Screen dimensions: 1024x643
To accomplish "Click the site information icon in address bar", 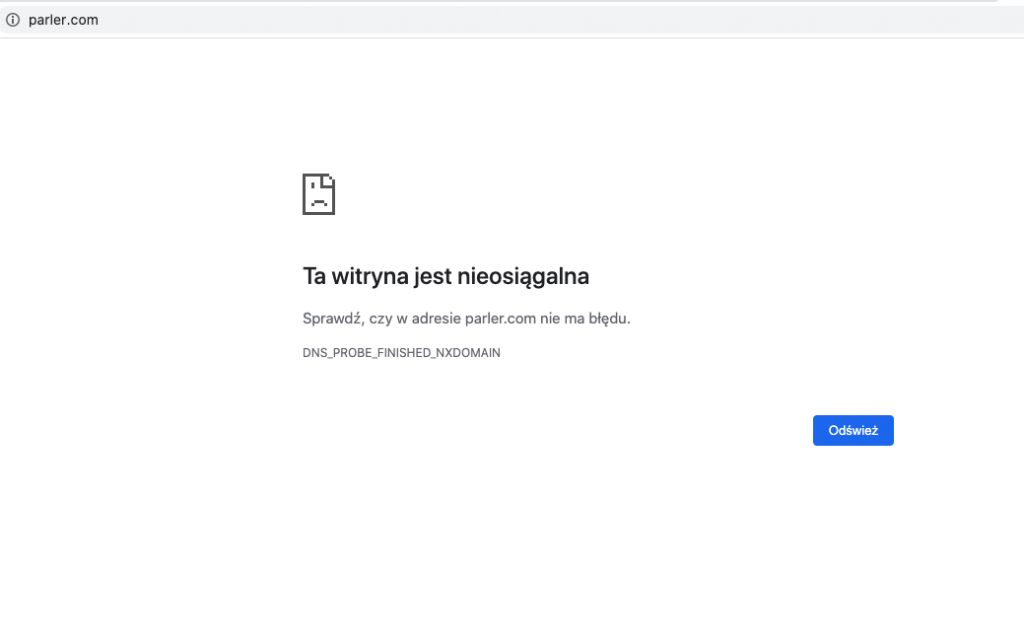I will coord(13,20).
